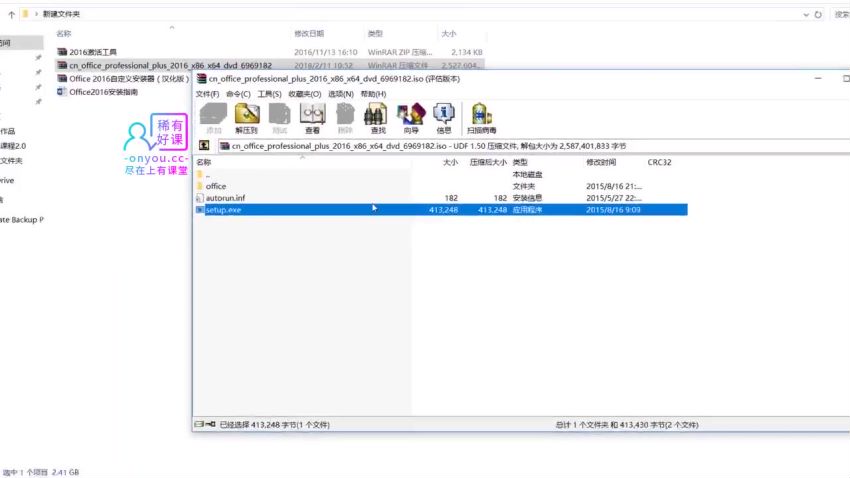Click the 2016激活工具 archive icon in Explorer
This screenshot has height=478, width=850.
pos(62,52)
